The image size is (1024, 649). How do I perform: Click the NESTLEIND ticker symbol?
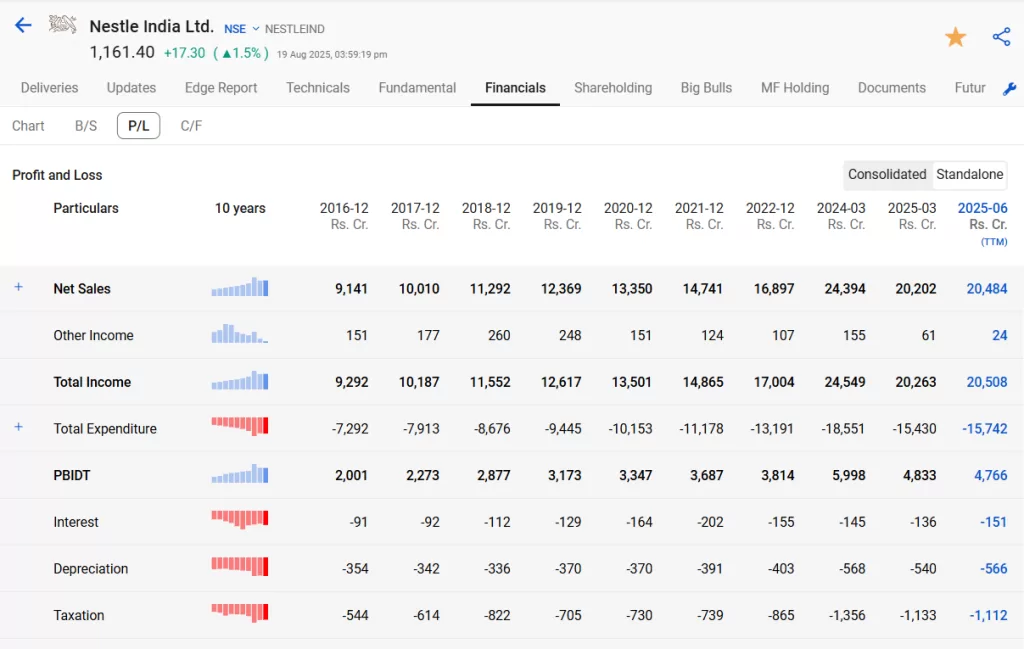tap(295, 29)
